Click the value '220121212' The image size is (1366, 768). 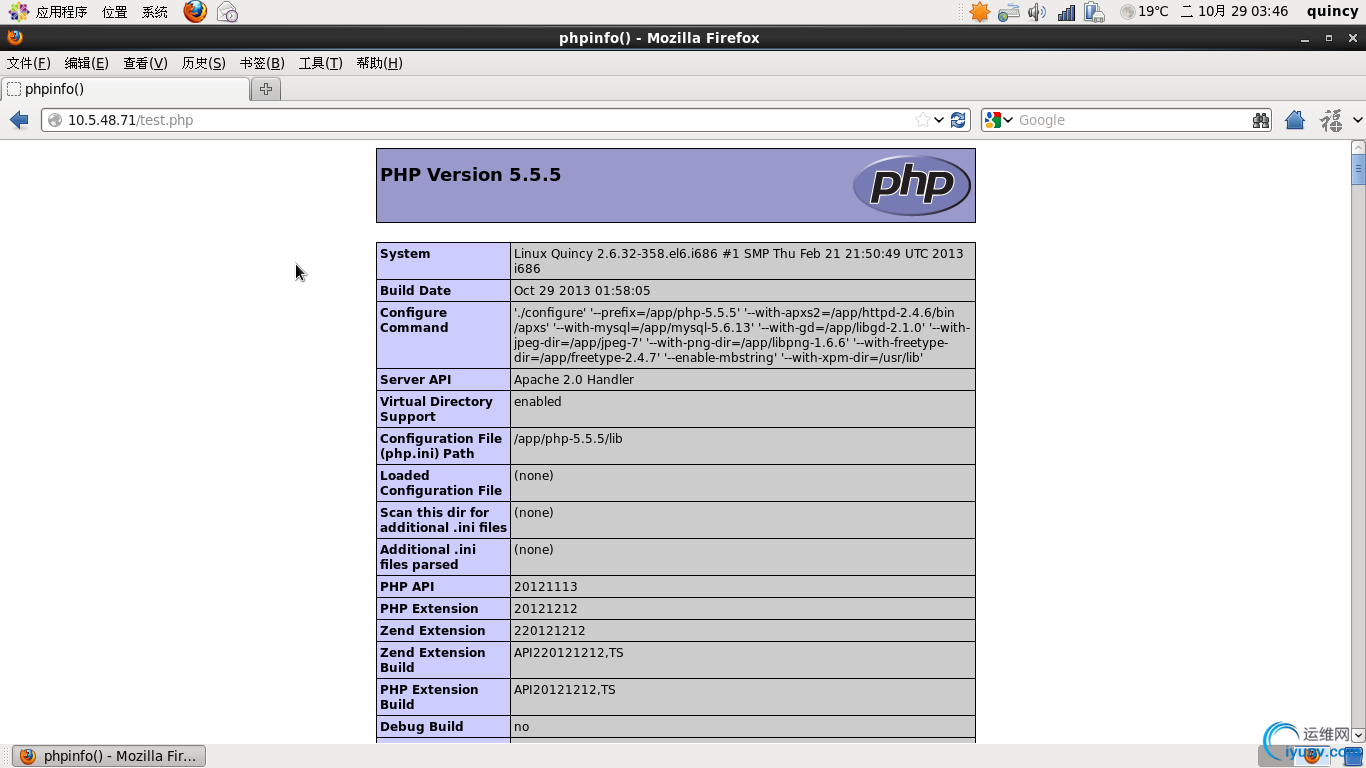tap(550, 631)
